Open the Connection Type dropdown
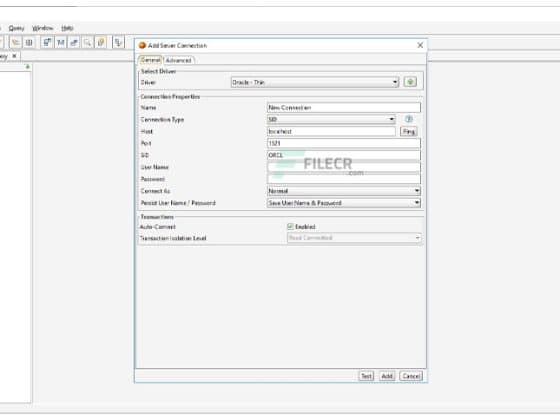The width and height of the screenshot is (560, 420). point(331,119)
